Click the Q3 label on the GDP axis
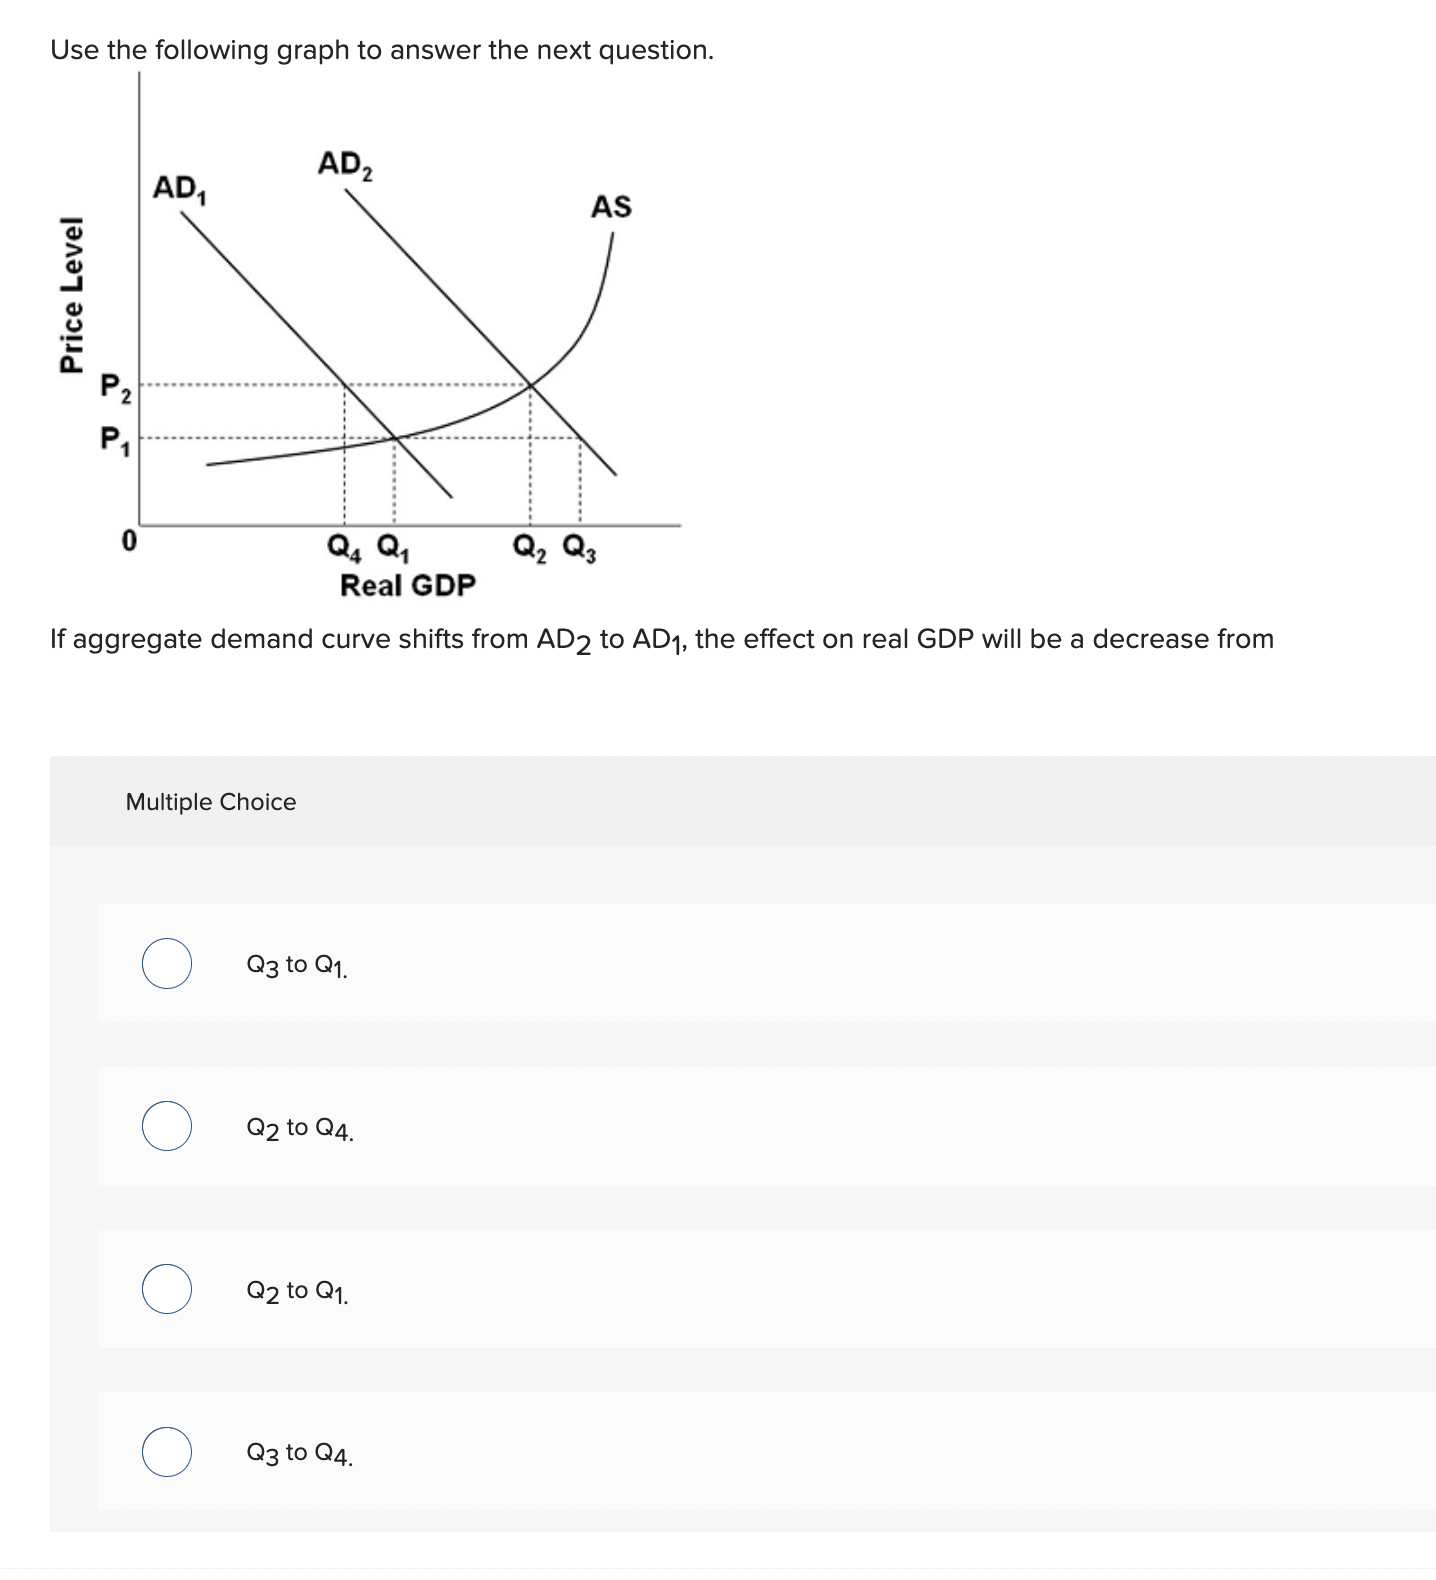 (580, 548)
